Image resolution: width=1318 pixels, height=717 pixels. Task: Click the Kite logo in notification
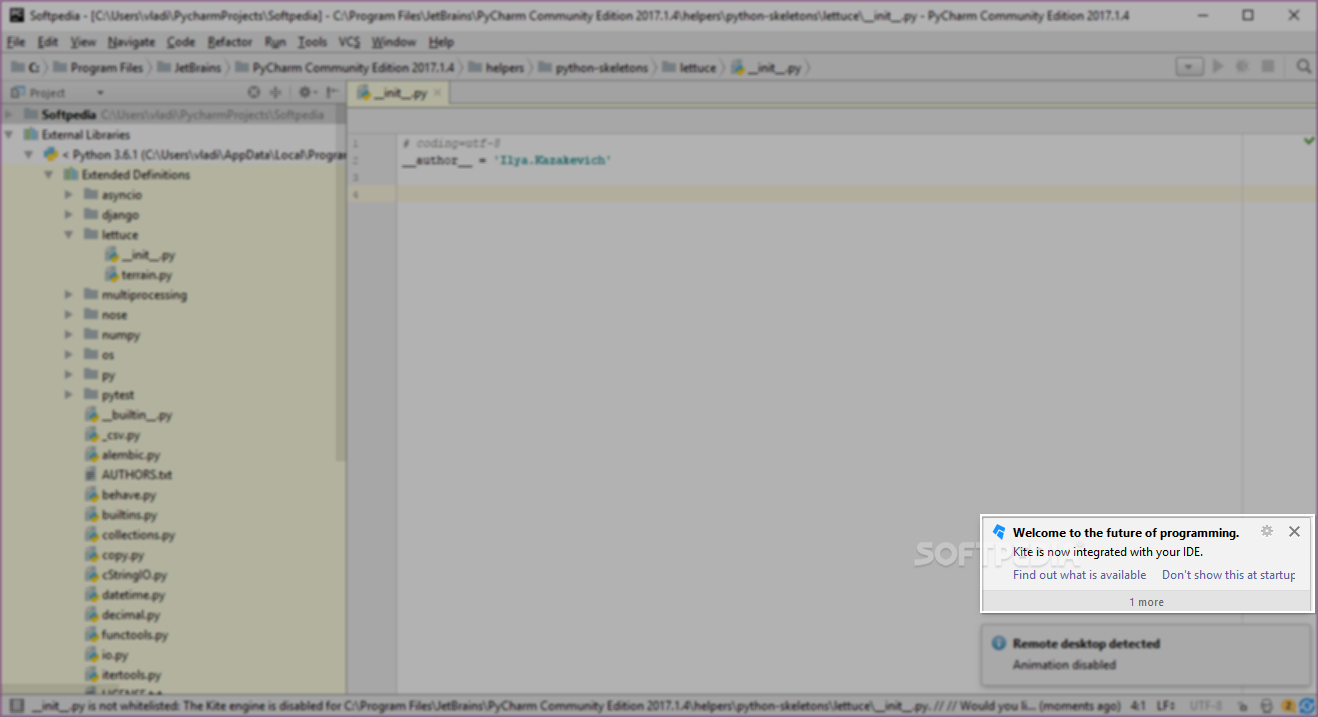pos(998,532)
